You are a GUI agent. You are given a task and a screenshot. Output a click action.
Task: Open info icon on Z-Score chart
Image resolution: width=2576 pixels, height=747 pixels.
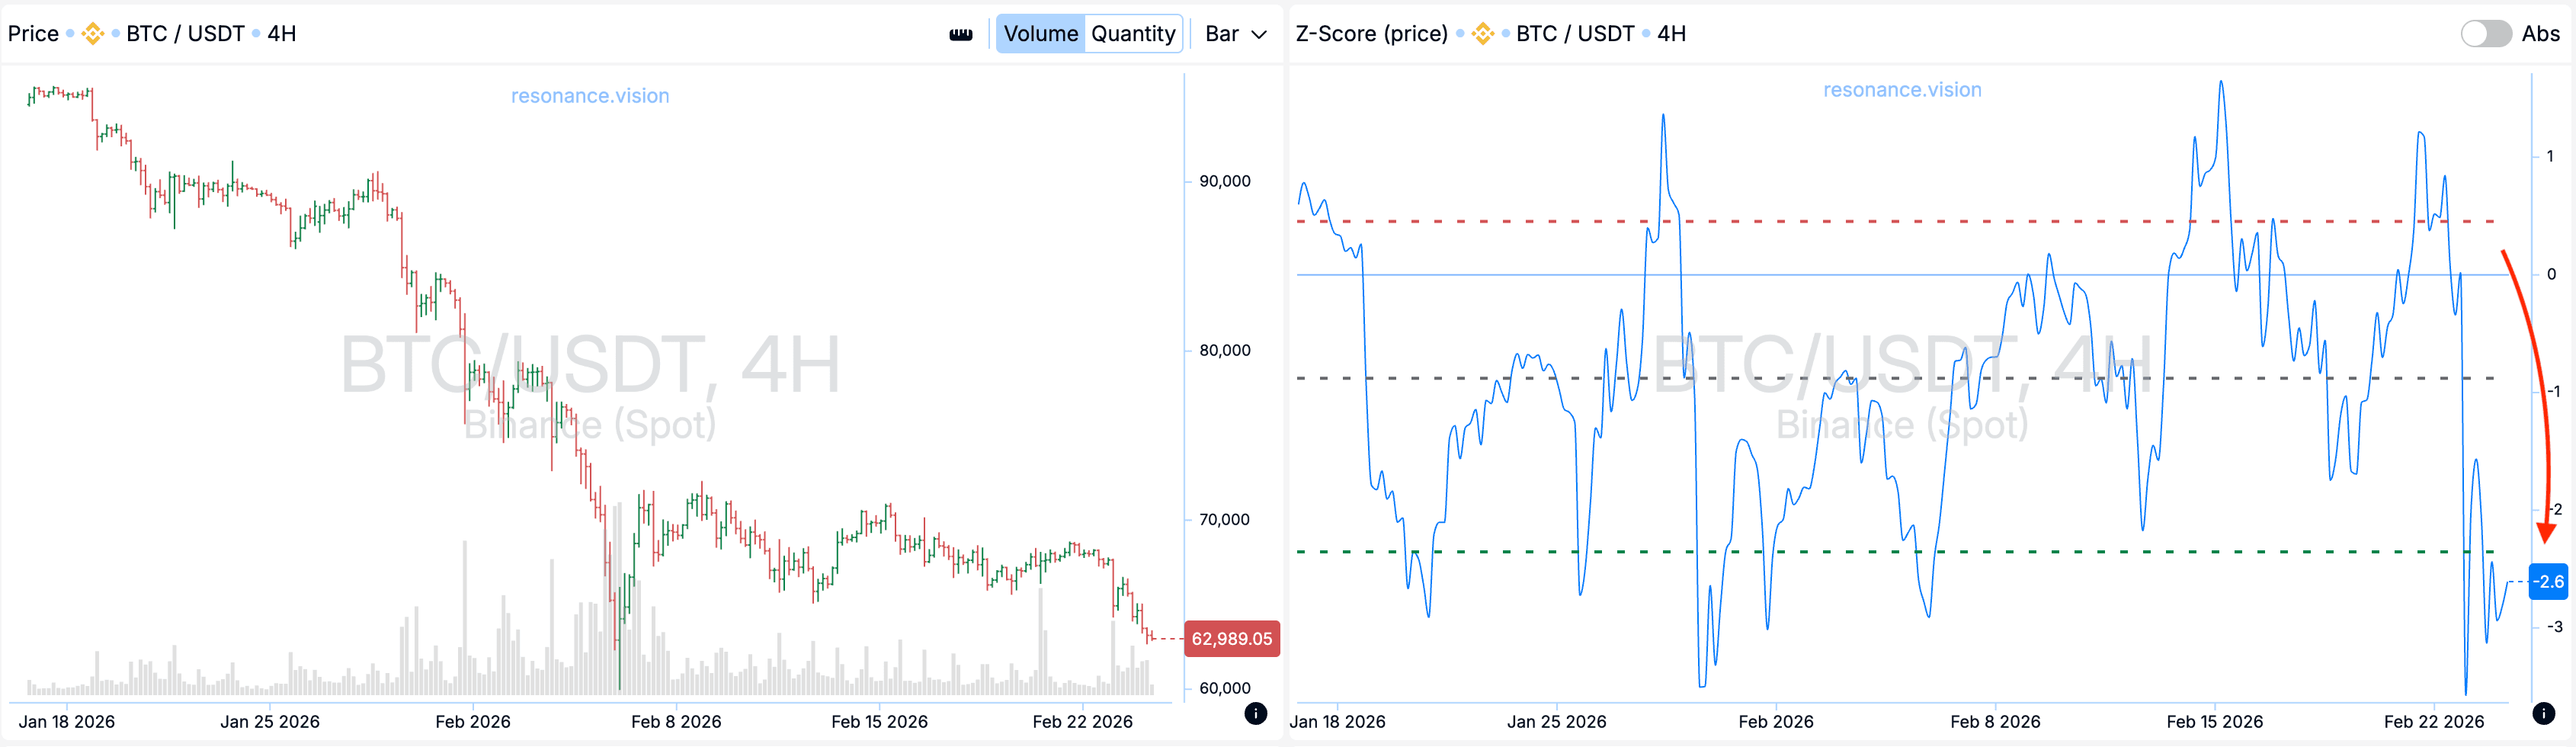(2544, 713)
